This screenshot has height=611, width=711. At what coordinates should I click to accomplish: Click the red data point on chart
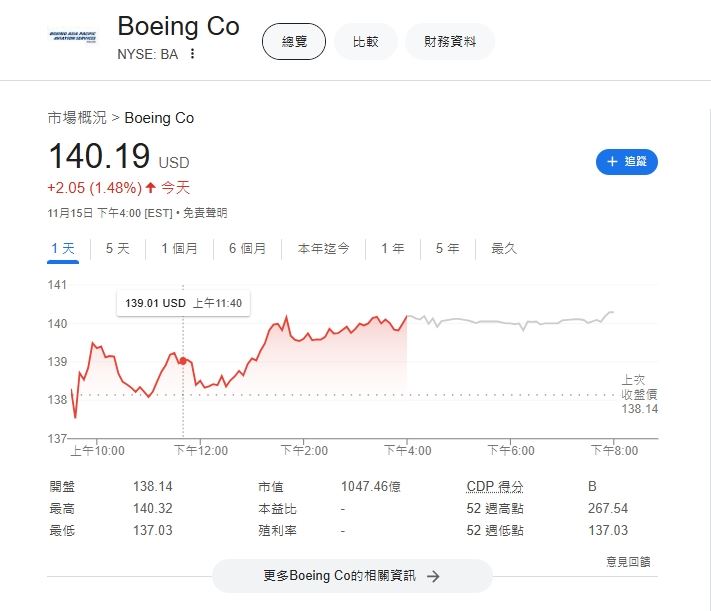click(x=183, y=361)
